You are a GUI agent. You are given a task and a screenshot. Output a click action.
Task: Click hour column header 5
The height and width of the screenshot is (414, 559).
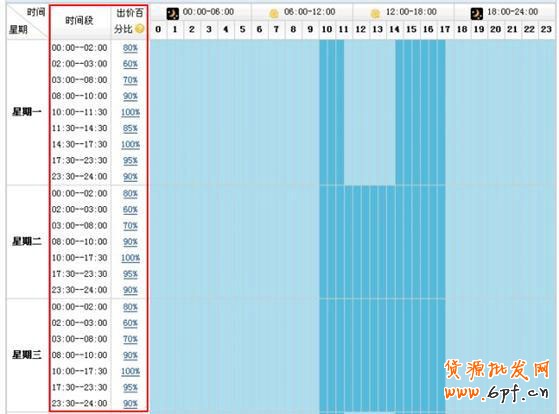[x=242, y=29]
